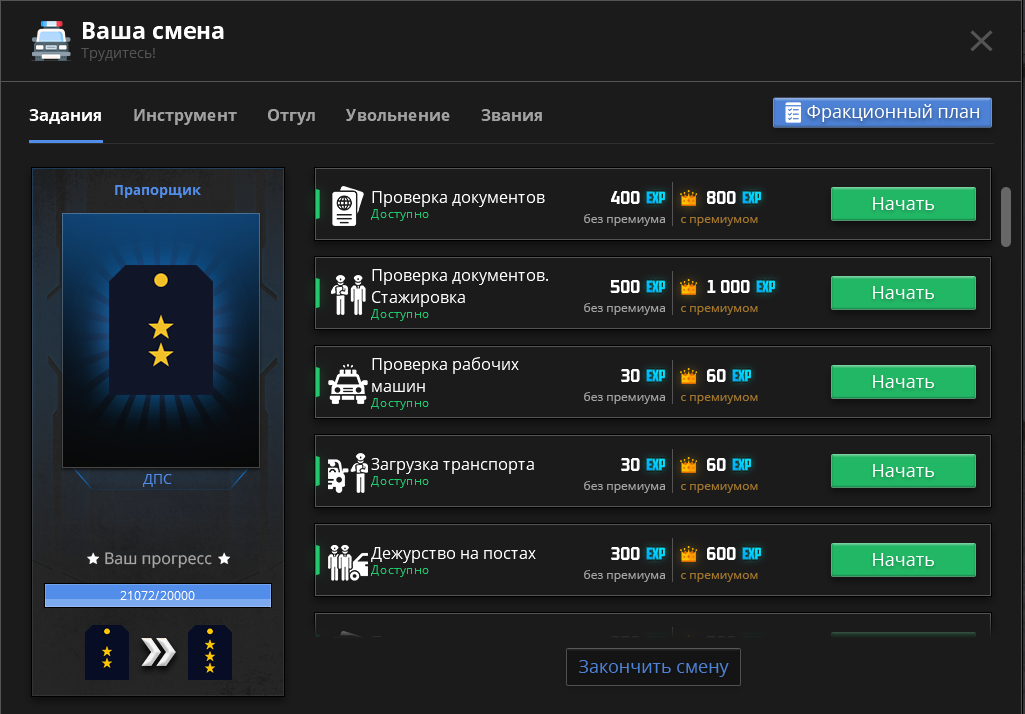Screen dimensions: 1025x714
Task: Click the current rank two-star epaulette icon
Action: [x=107, y=652]
